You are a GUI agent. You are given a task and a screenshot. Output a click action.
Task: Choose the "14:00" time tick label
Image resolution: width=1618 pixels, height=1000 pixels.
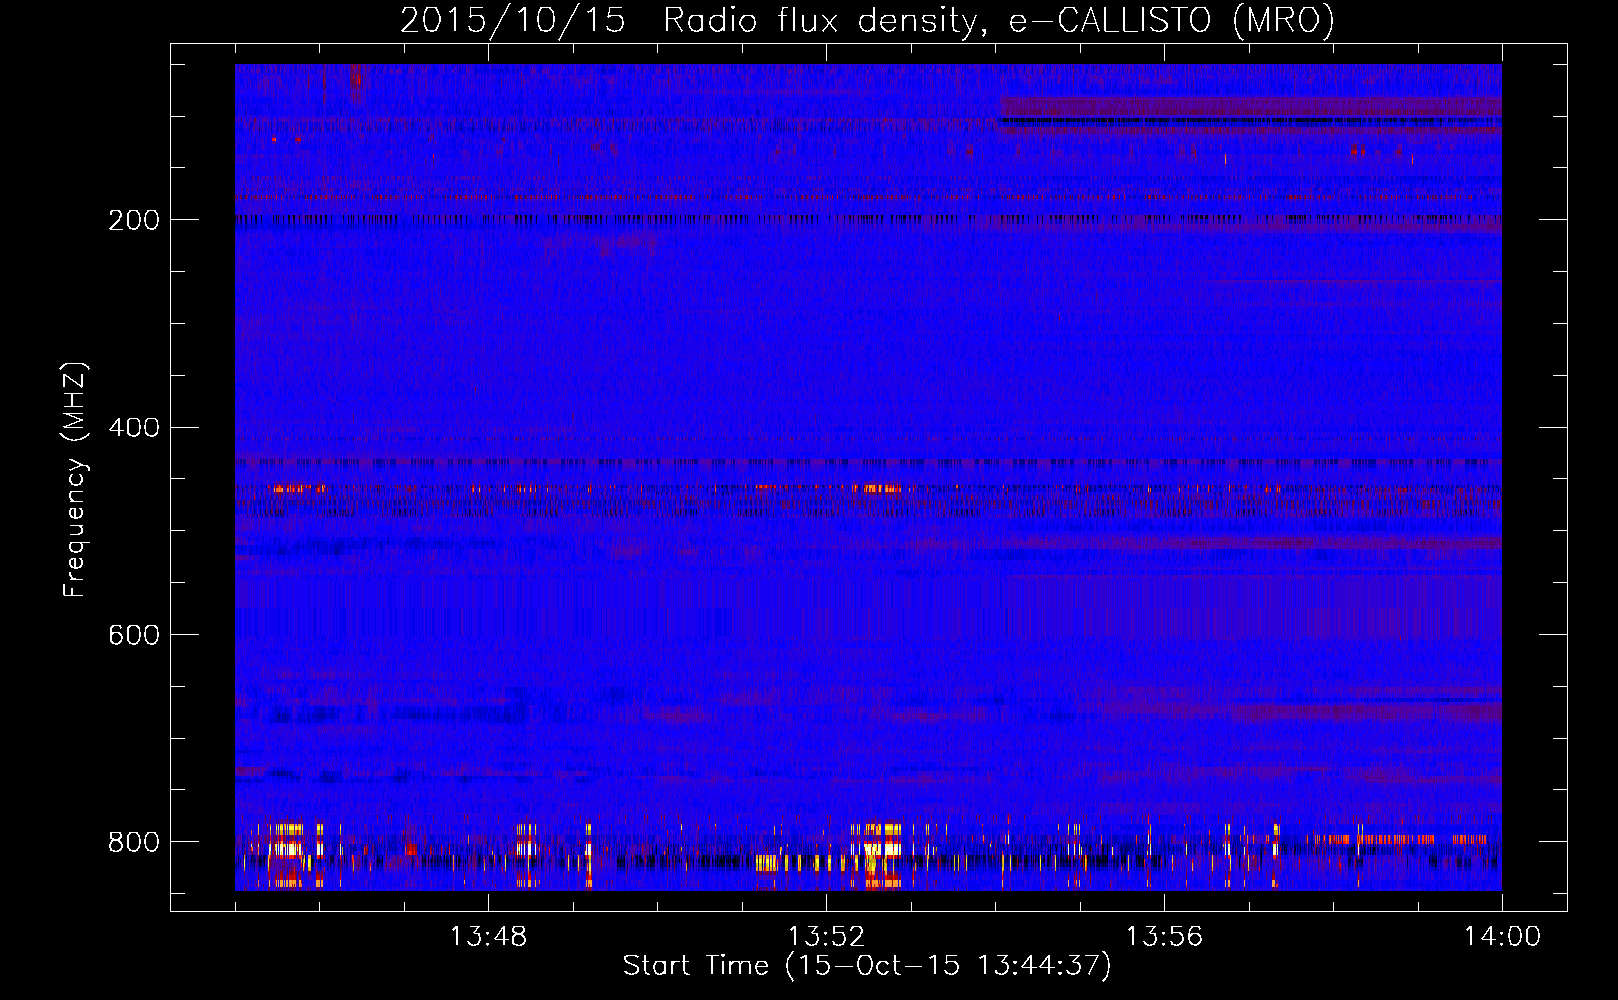tap(1502, 937)
